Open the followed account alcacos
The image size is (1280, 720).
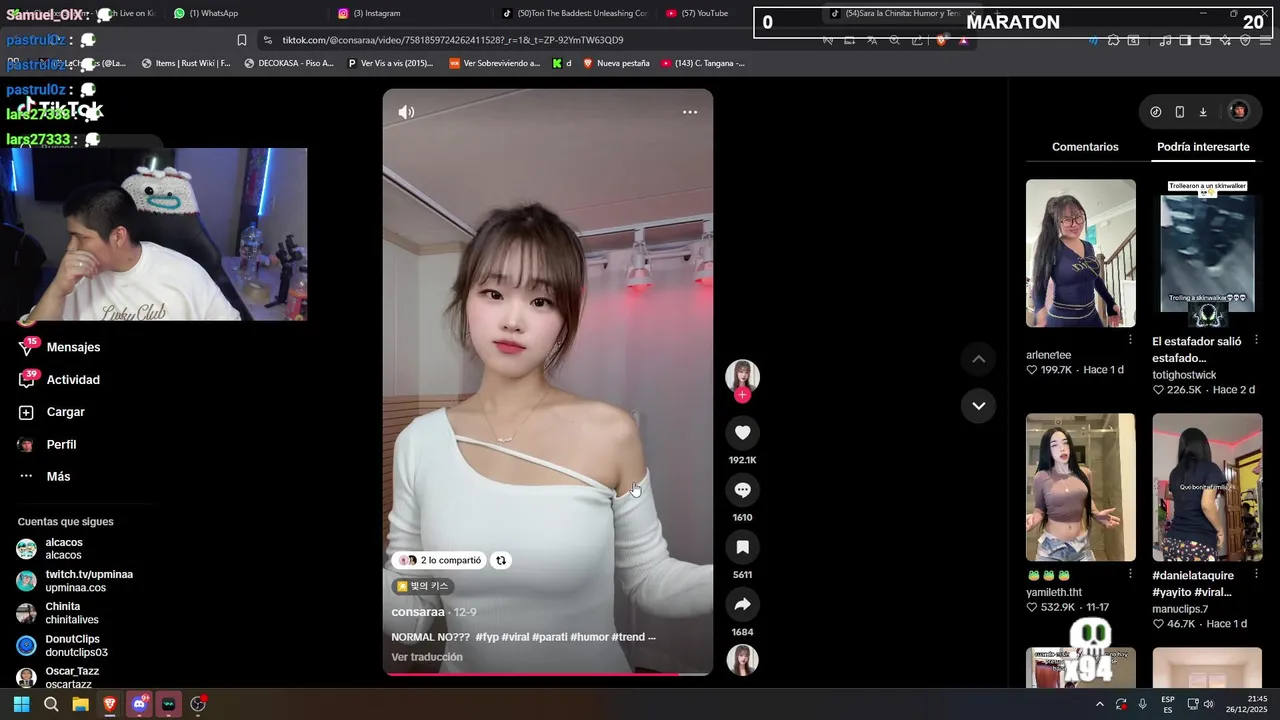[50, 549]
